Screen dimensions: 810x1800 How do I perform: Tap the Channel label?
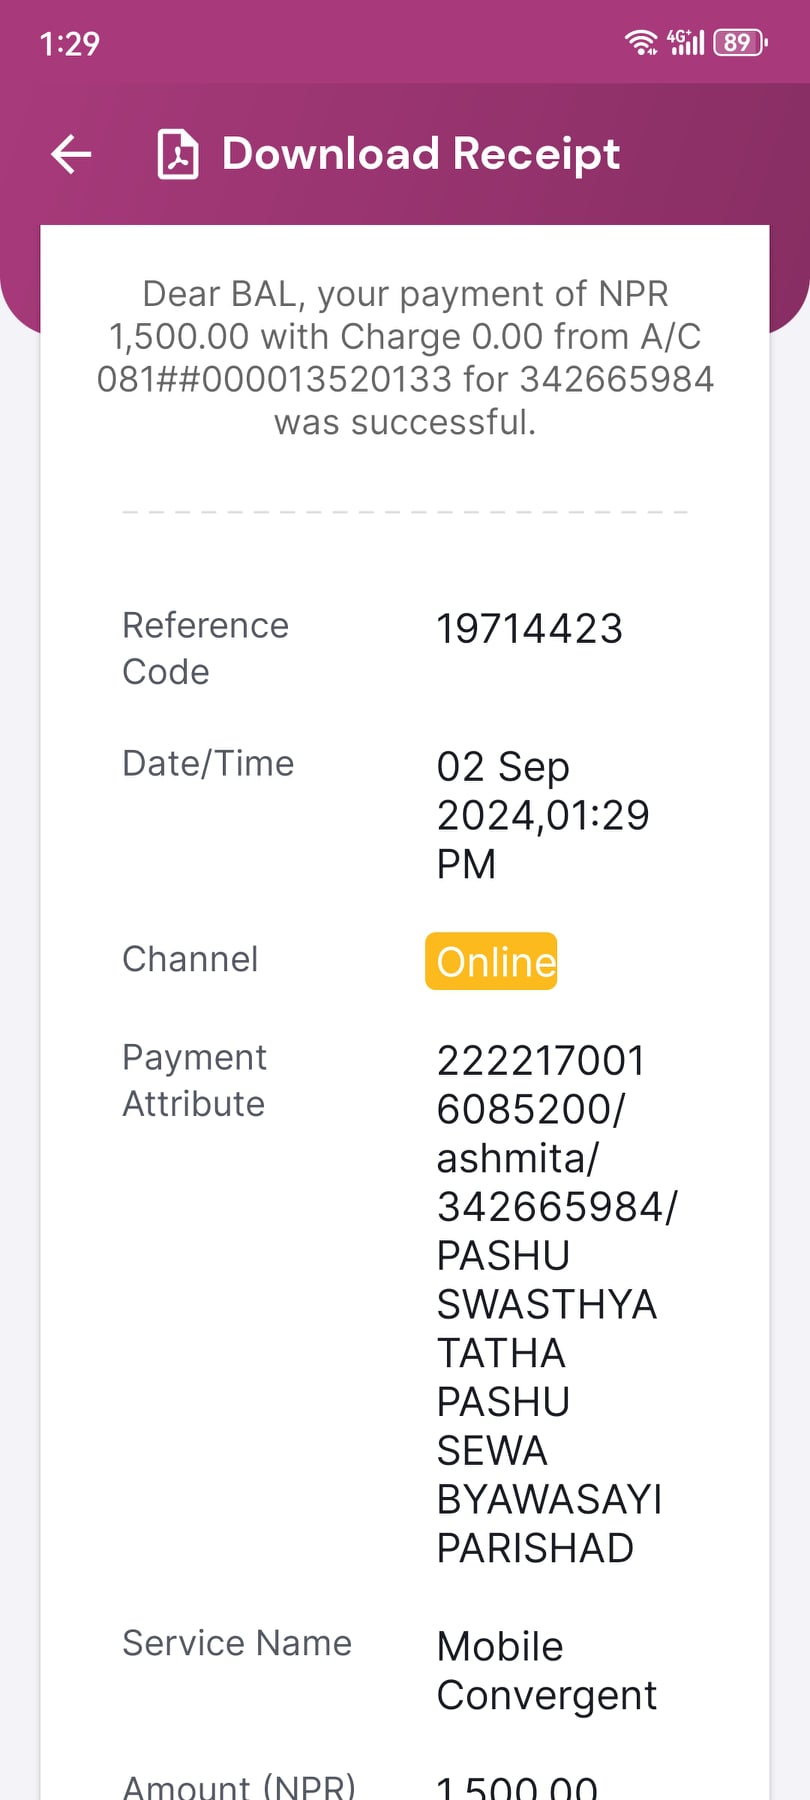coord(190,959)
